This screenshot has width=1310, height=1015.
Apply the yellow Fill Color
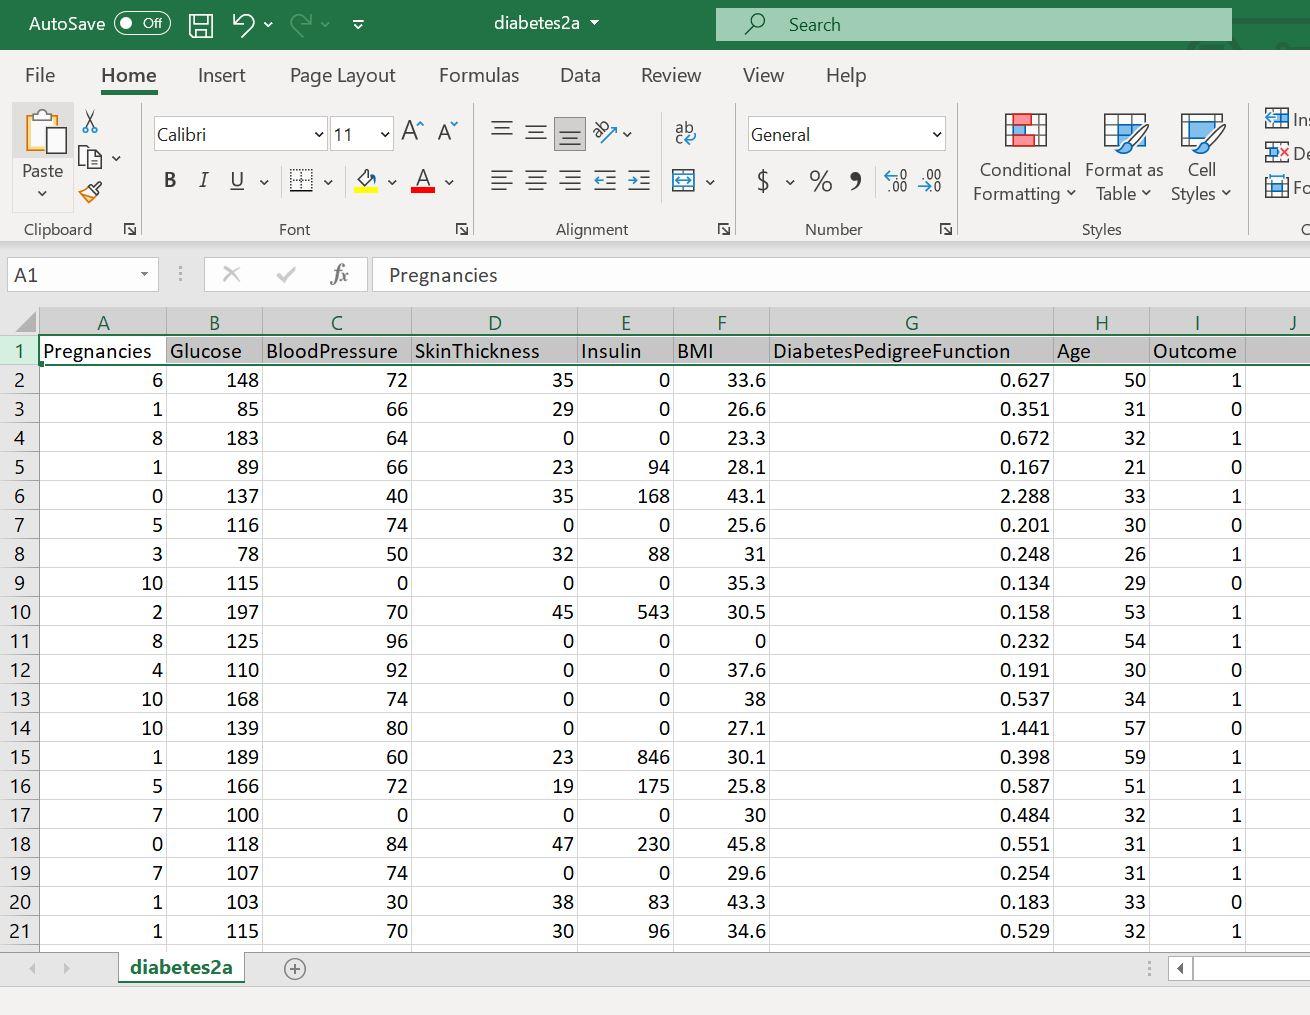[367, 181]
